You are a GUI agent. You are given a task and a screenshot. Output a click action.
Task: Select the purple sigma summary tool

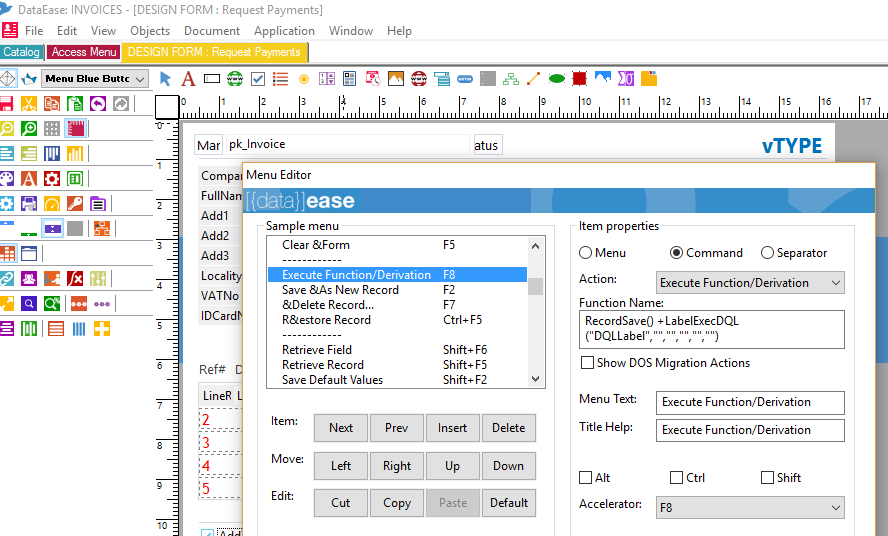point(626,79)
